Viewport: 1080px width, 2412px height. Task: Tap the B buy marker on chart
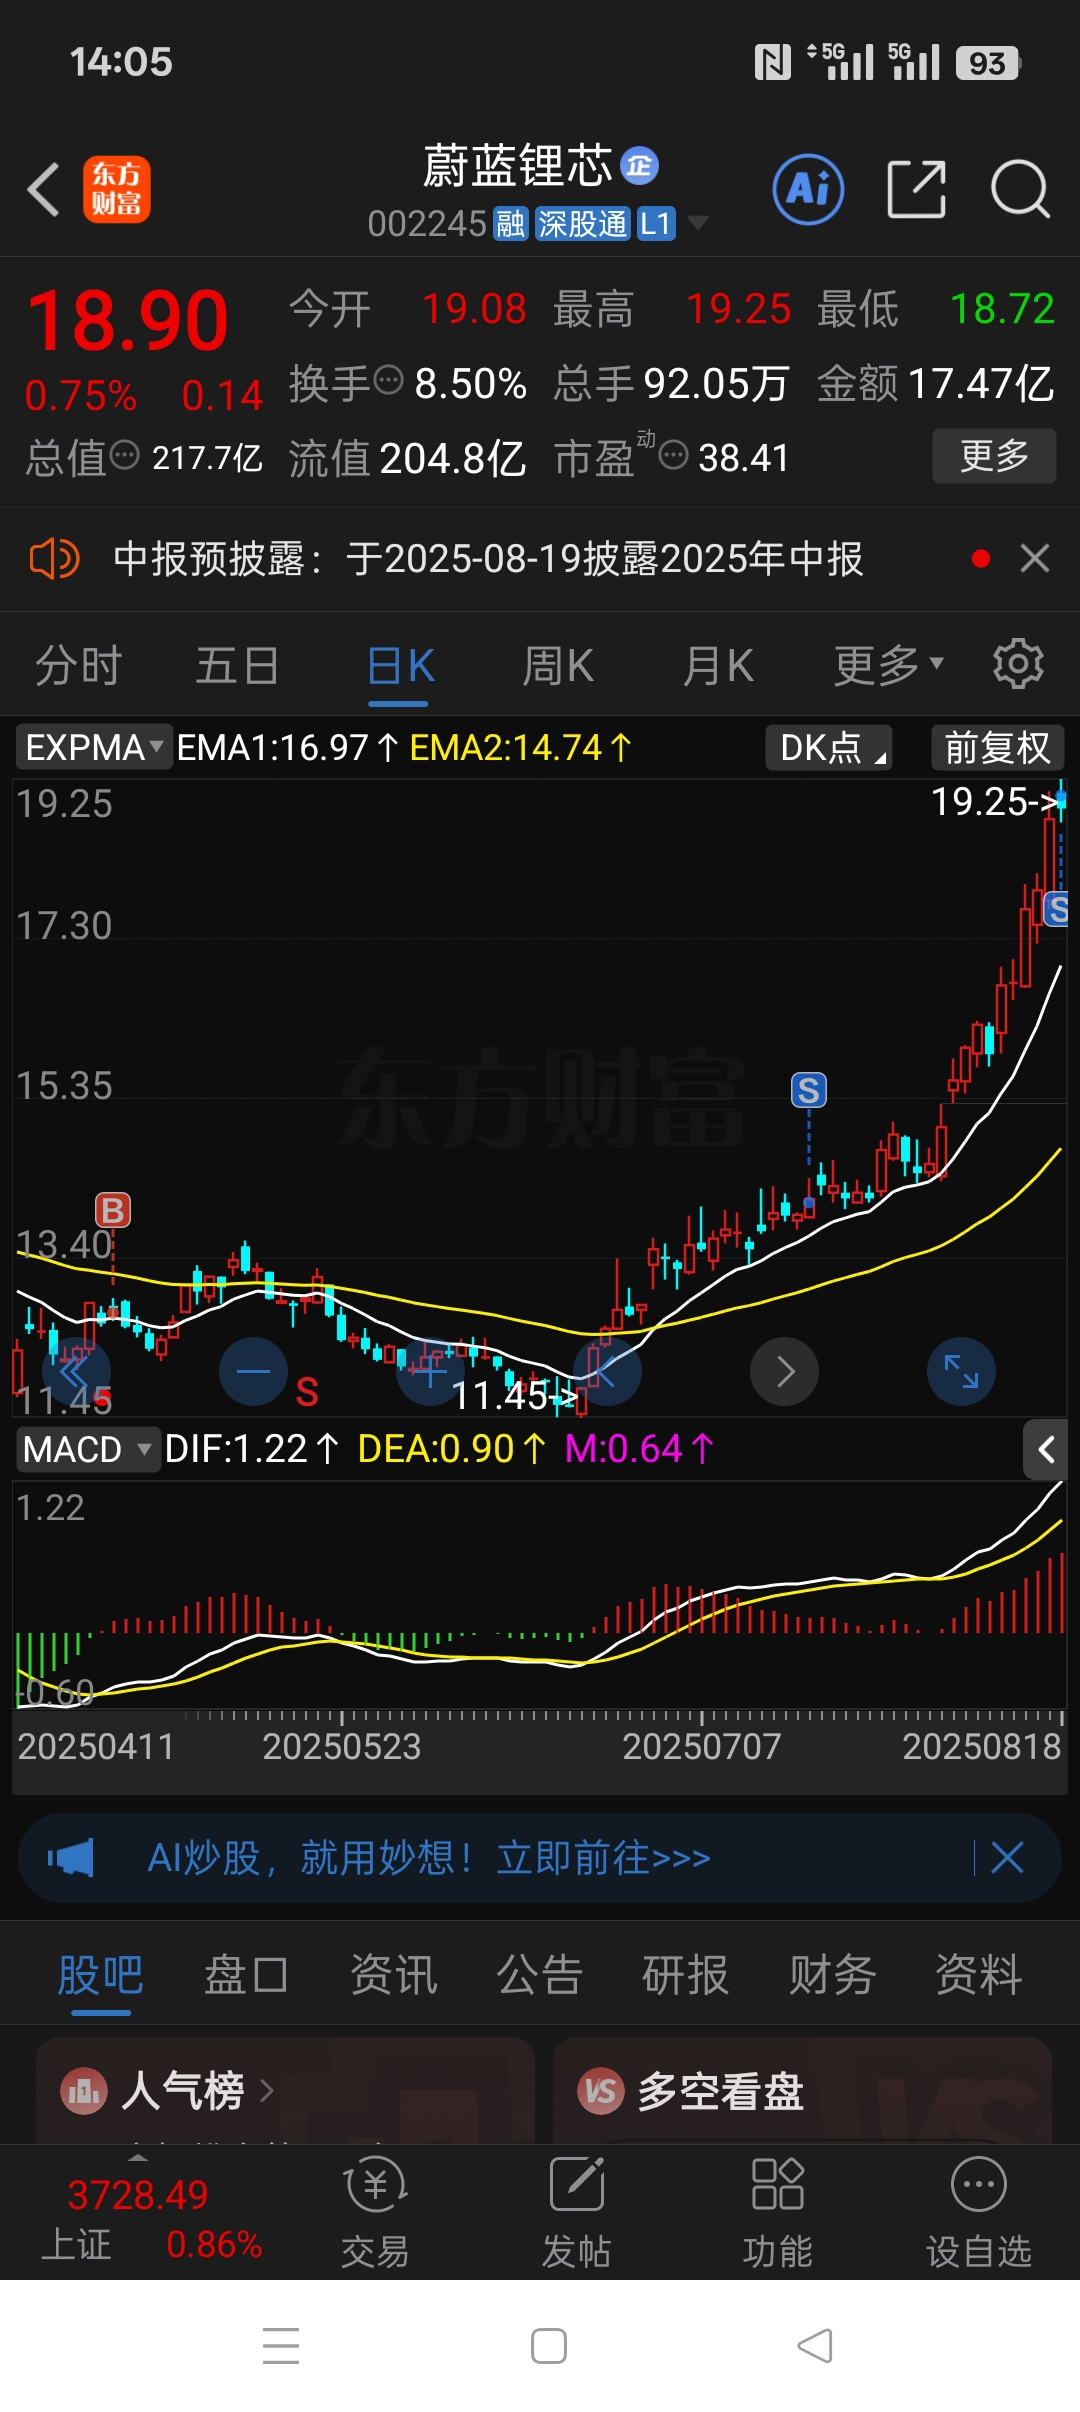113,1210
